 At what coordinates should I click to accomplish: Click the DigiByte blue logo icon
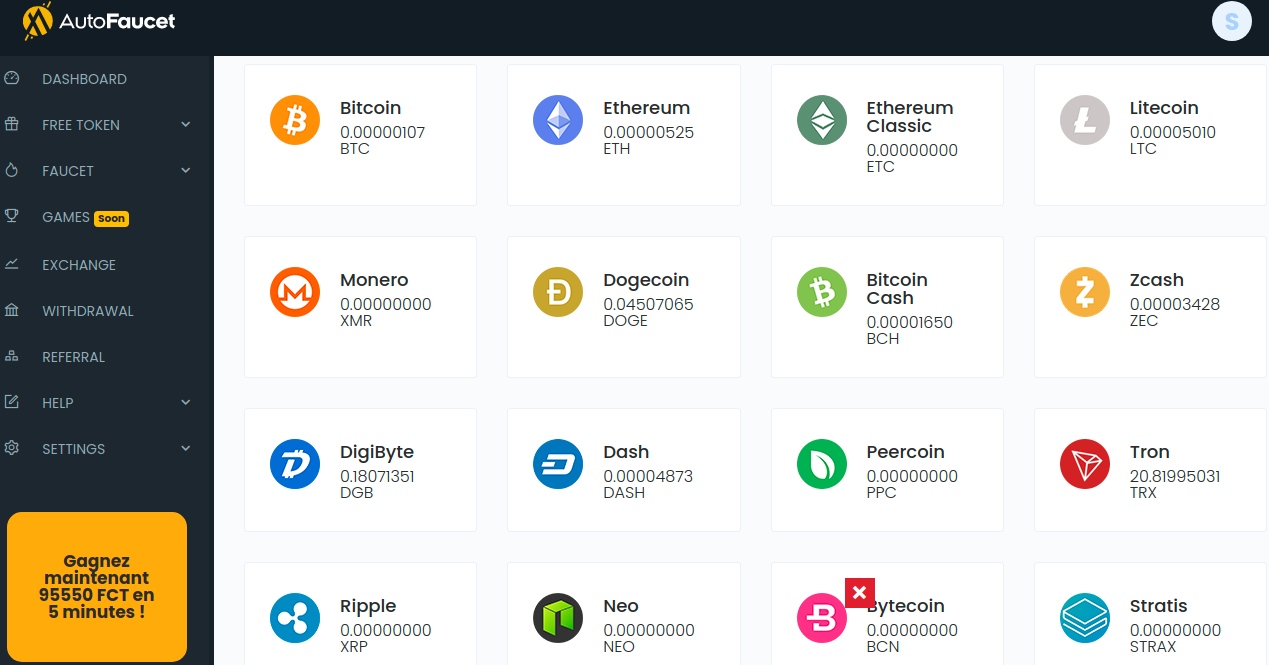(295, 465)
